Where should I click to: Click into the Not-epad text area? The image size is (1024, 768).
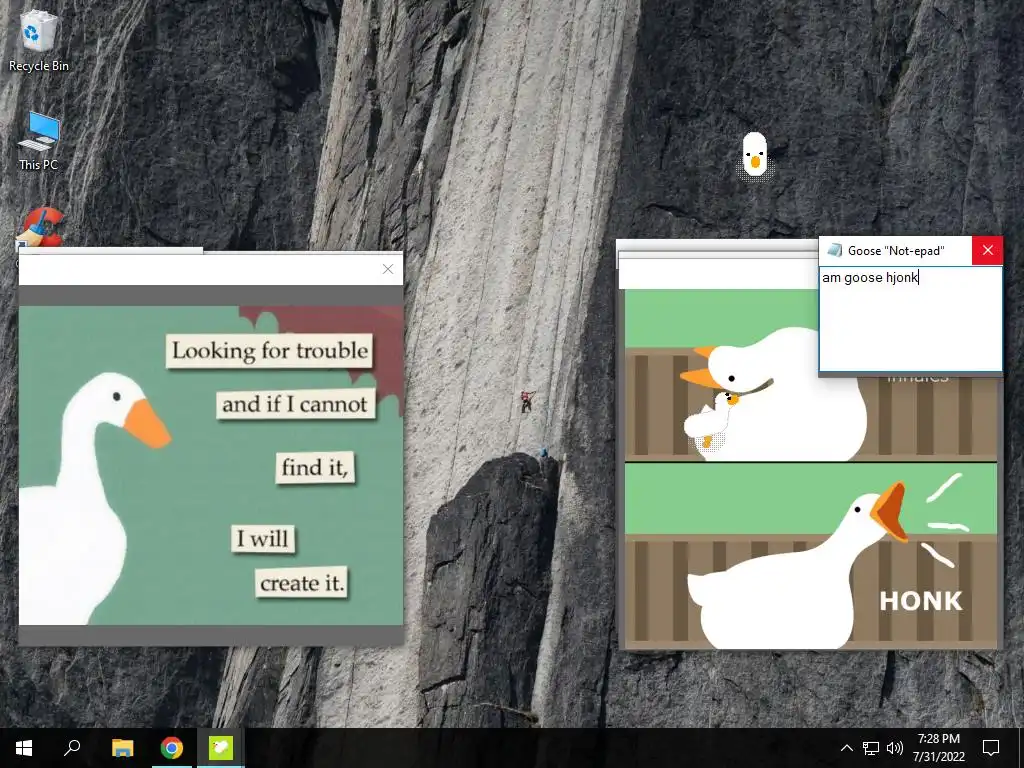click(x=910, y=319)
